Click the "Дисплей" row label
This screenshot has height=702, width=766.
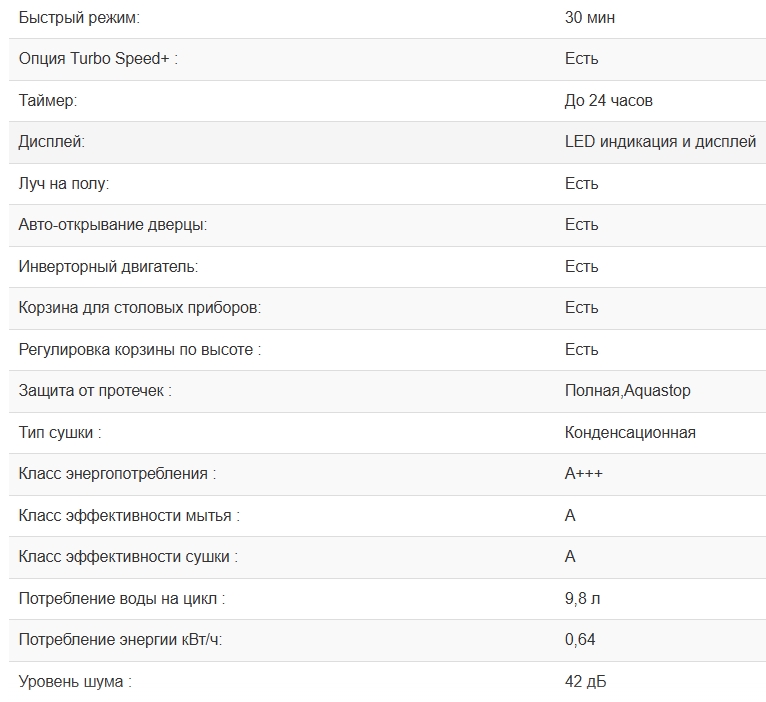[51, 142]
